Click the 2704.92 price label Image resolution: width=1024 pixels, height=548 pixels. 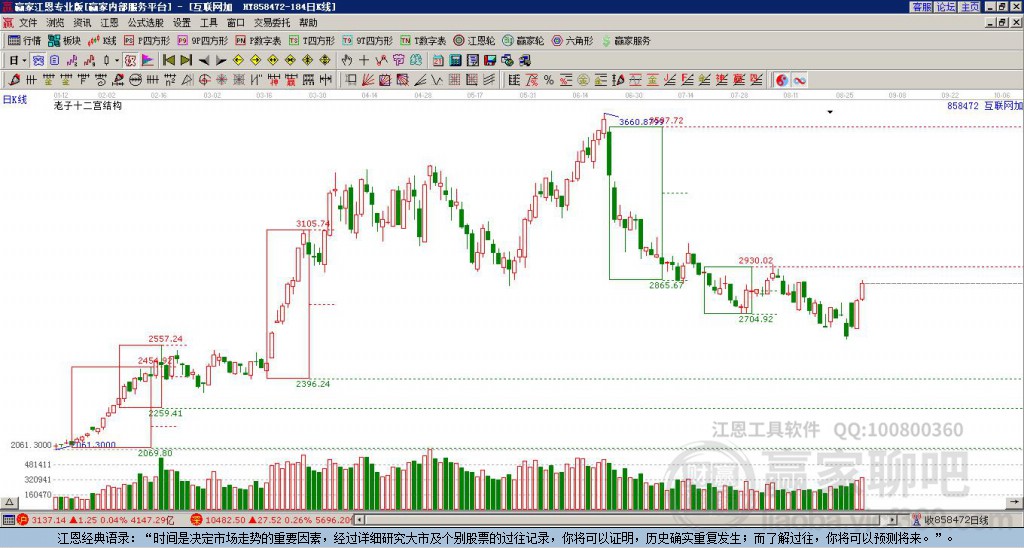(756, 319)
